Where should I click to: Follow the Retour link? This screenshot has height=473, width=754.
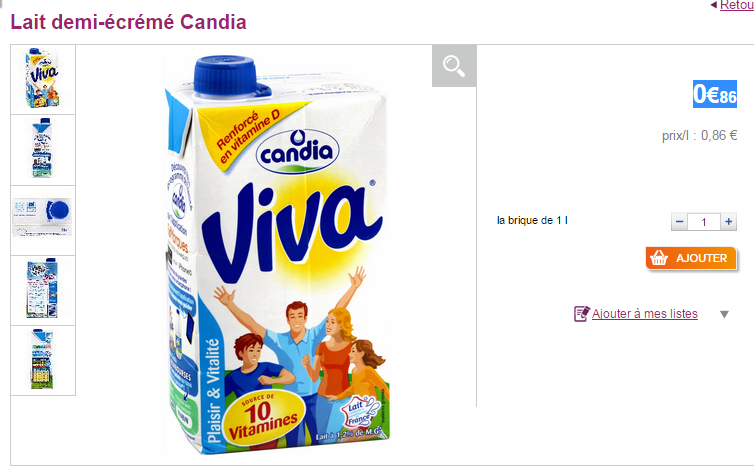(737, 5)
